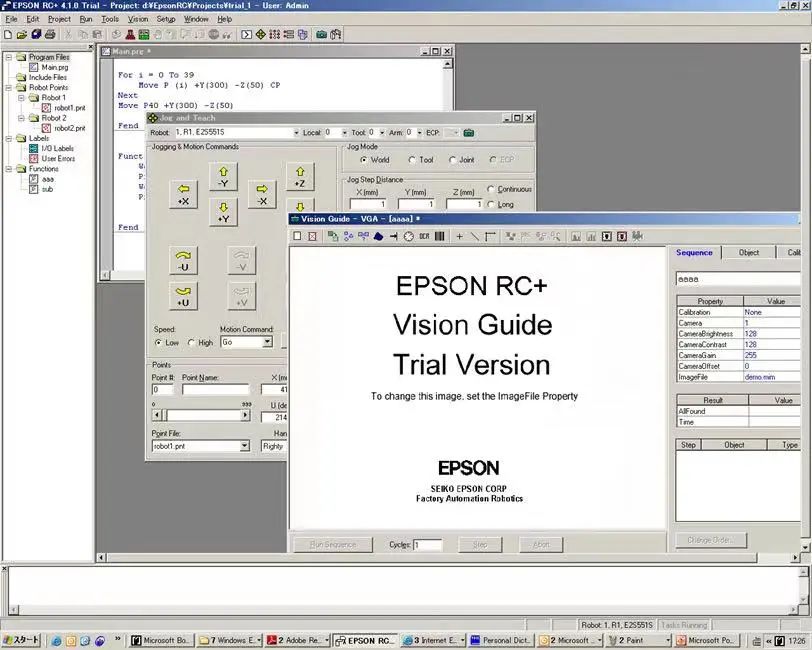Viewport: 812px width, 650px height.
Task: Collapse the Functions tree node
Action: (x=9, y=169)
